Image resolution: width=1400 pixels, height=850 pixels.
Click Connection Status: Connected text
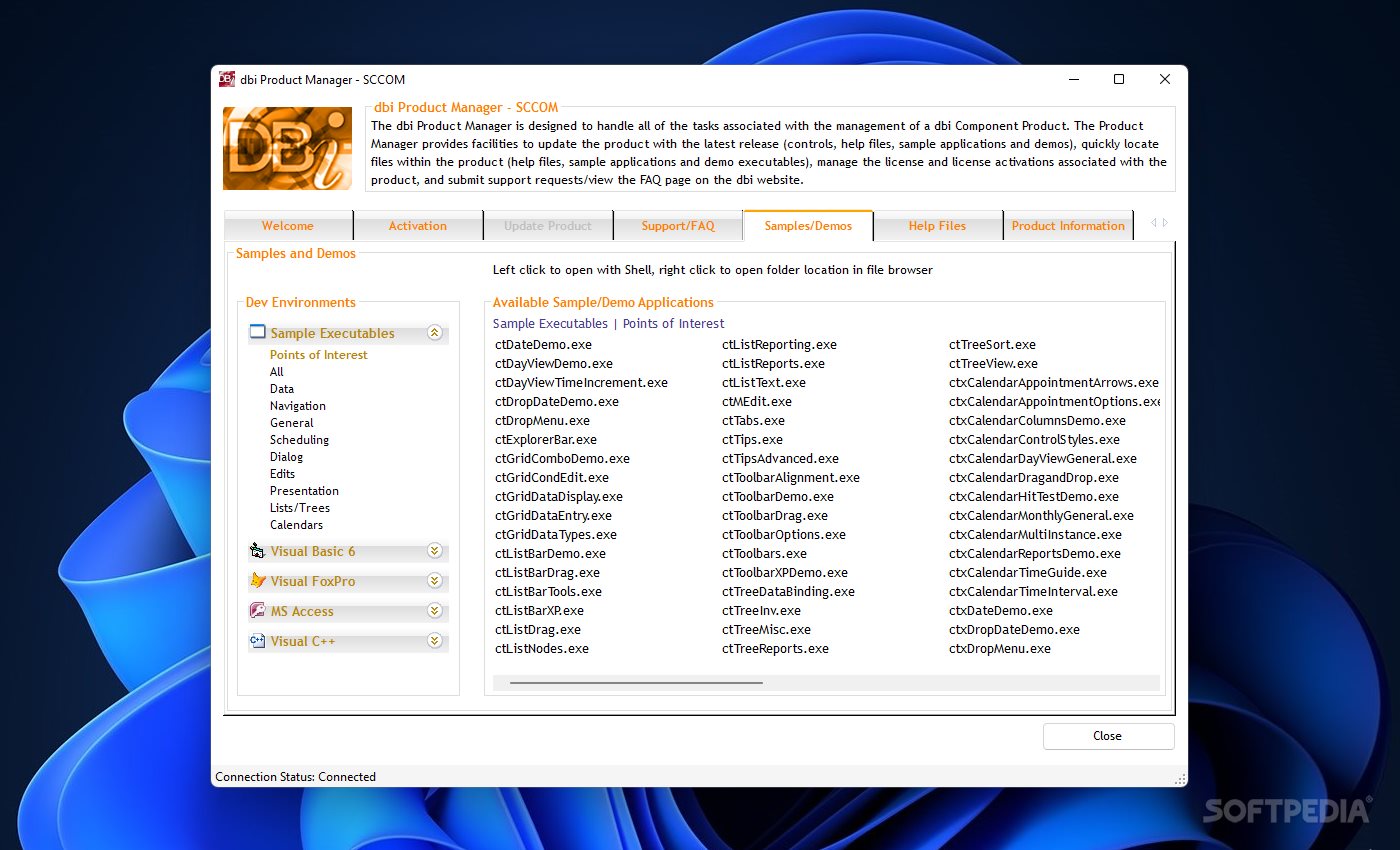coord(296,777)
